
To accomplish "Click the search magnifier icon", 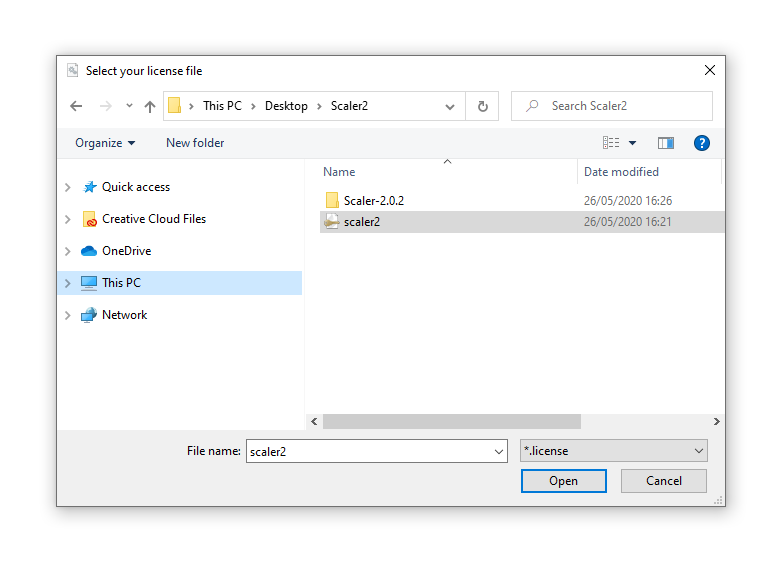I will (x=532, y=106).
